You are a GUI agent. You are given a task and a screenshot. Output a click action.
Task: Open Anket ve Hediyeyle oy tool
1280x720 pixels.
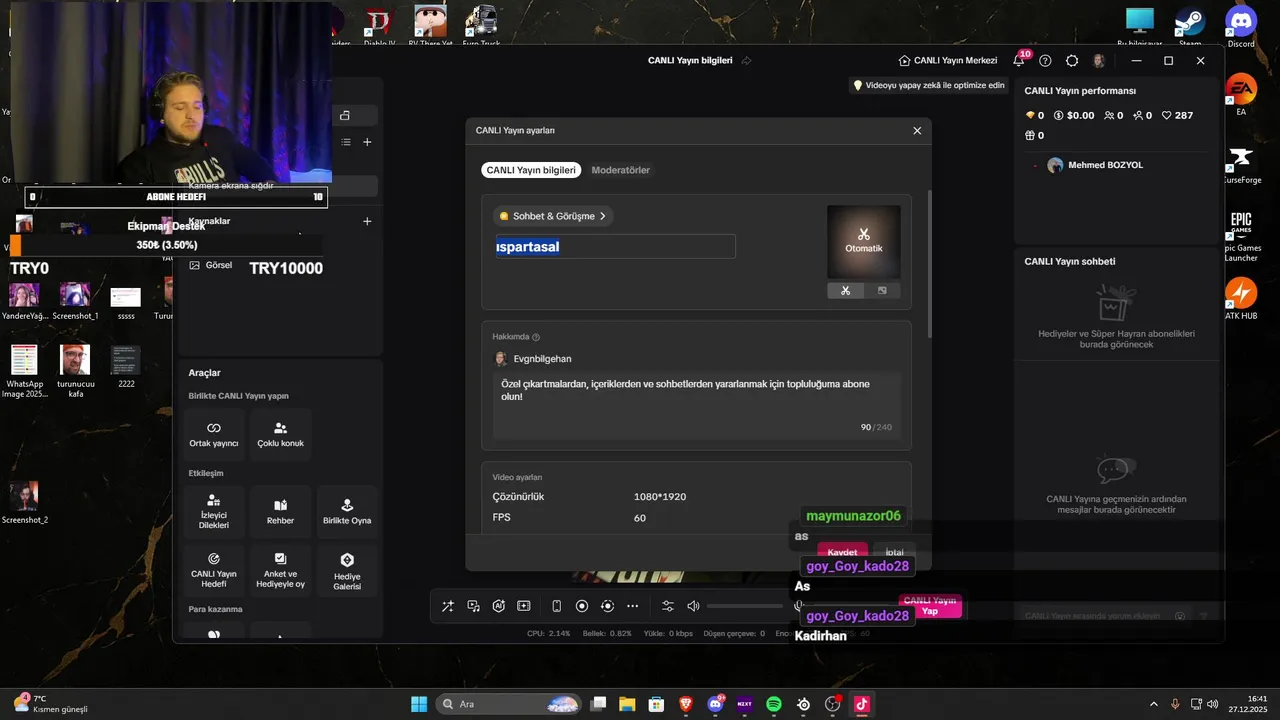coord(280,570)
